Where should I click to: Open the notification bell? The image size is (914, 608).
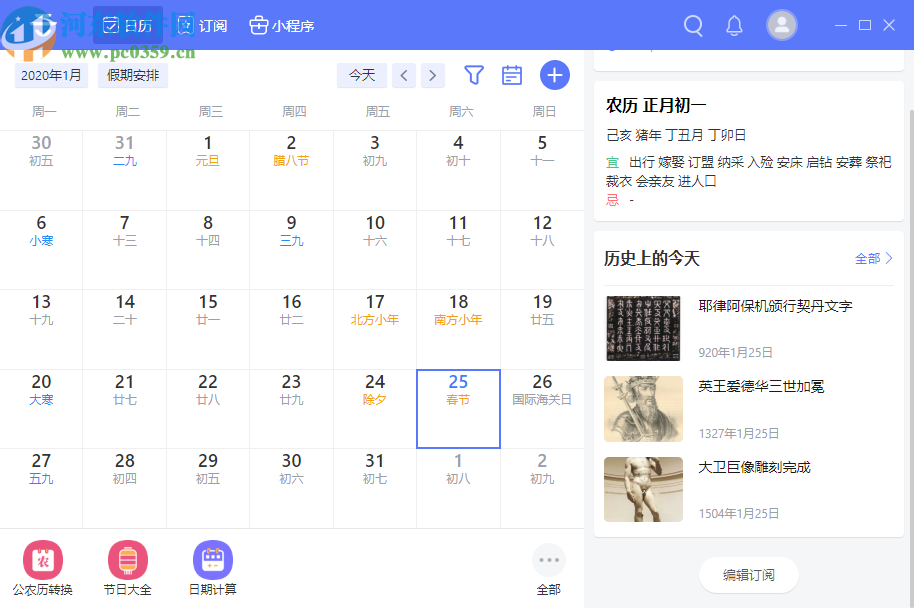[x=734, y=26]
